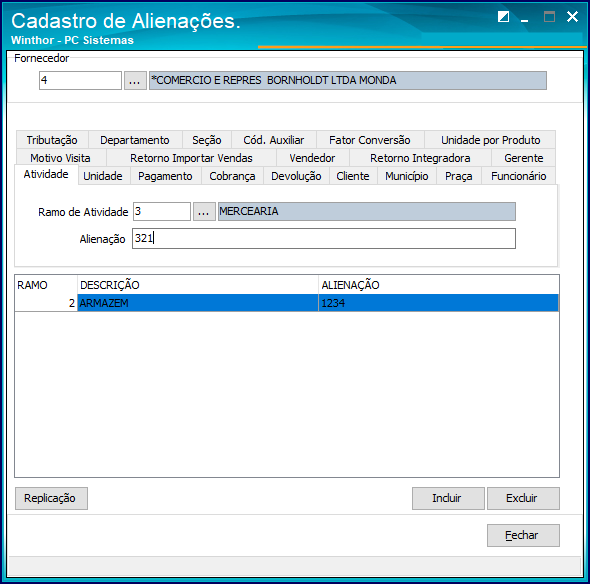Maximize the Cadastro de Alienações window

pos(549,17)
